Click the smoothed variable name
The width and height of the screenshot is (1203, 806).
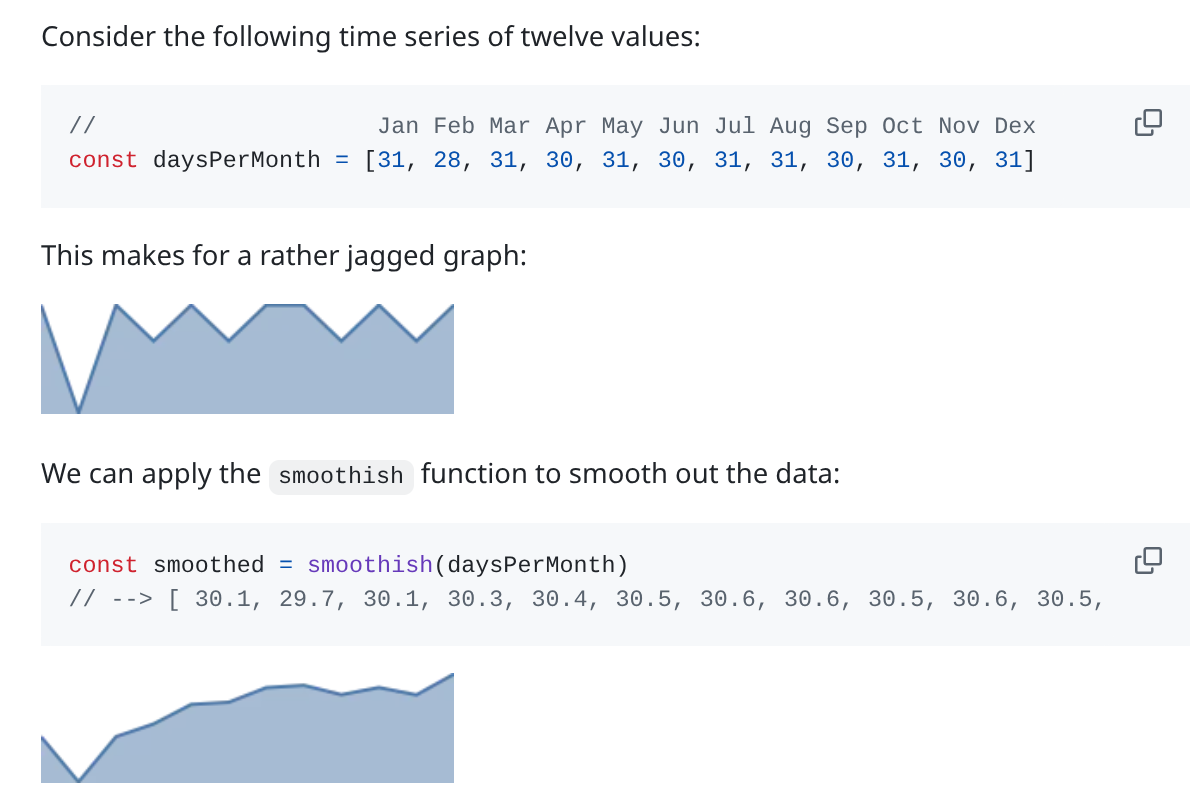(209, 565)
